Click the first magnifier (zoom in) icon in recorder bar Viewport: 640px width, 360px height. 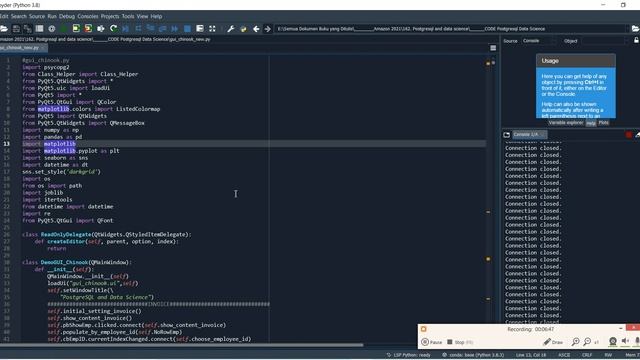coord(575,342)
